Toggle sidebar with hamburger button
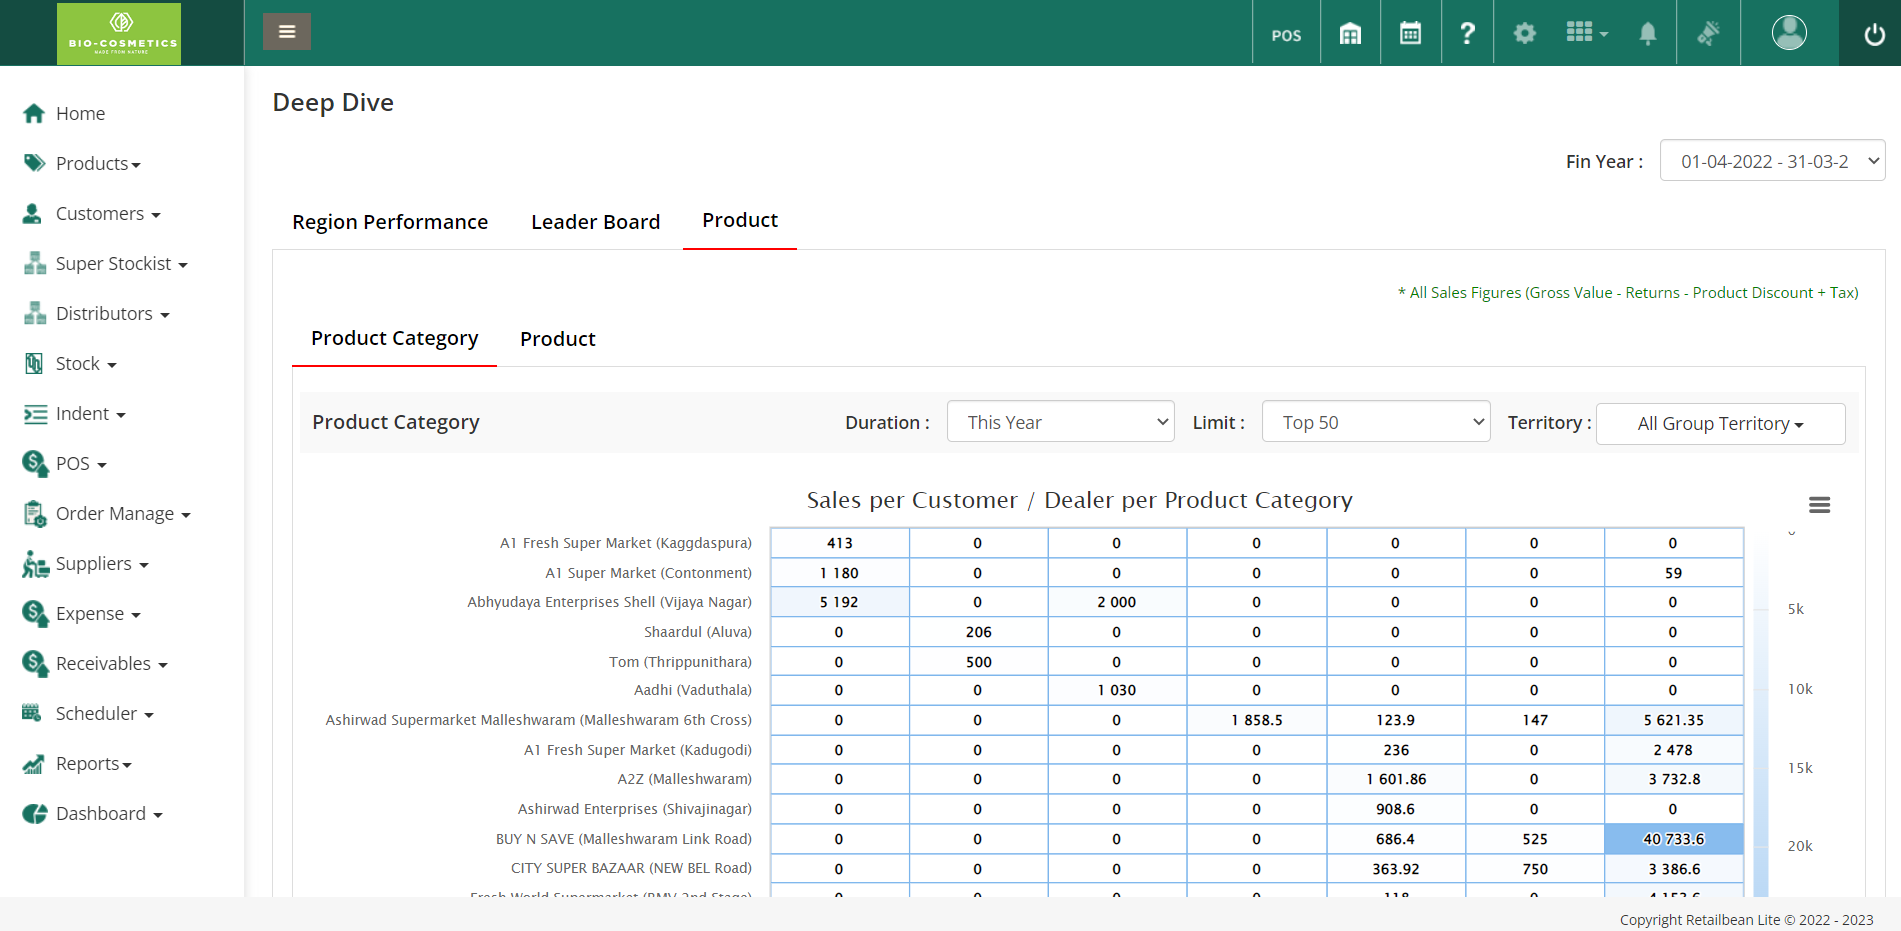This screenshot has width=1901, height=931. click(x=287, y=32)
